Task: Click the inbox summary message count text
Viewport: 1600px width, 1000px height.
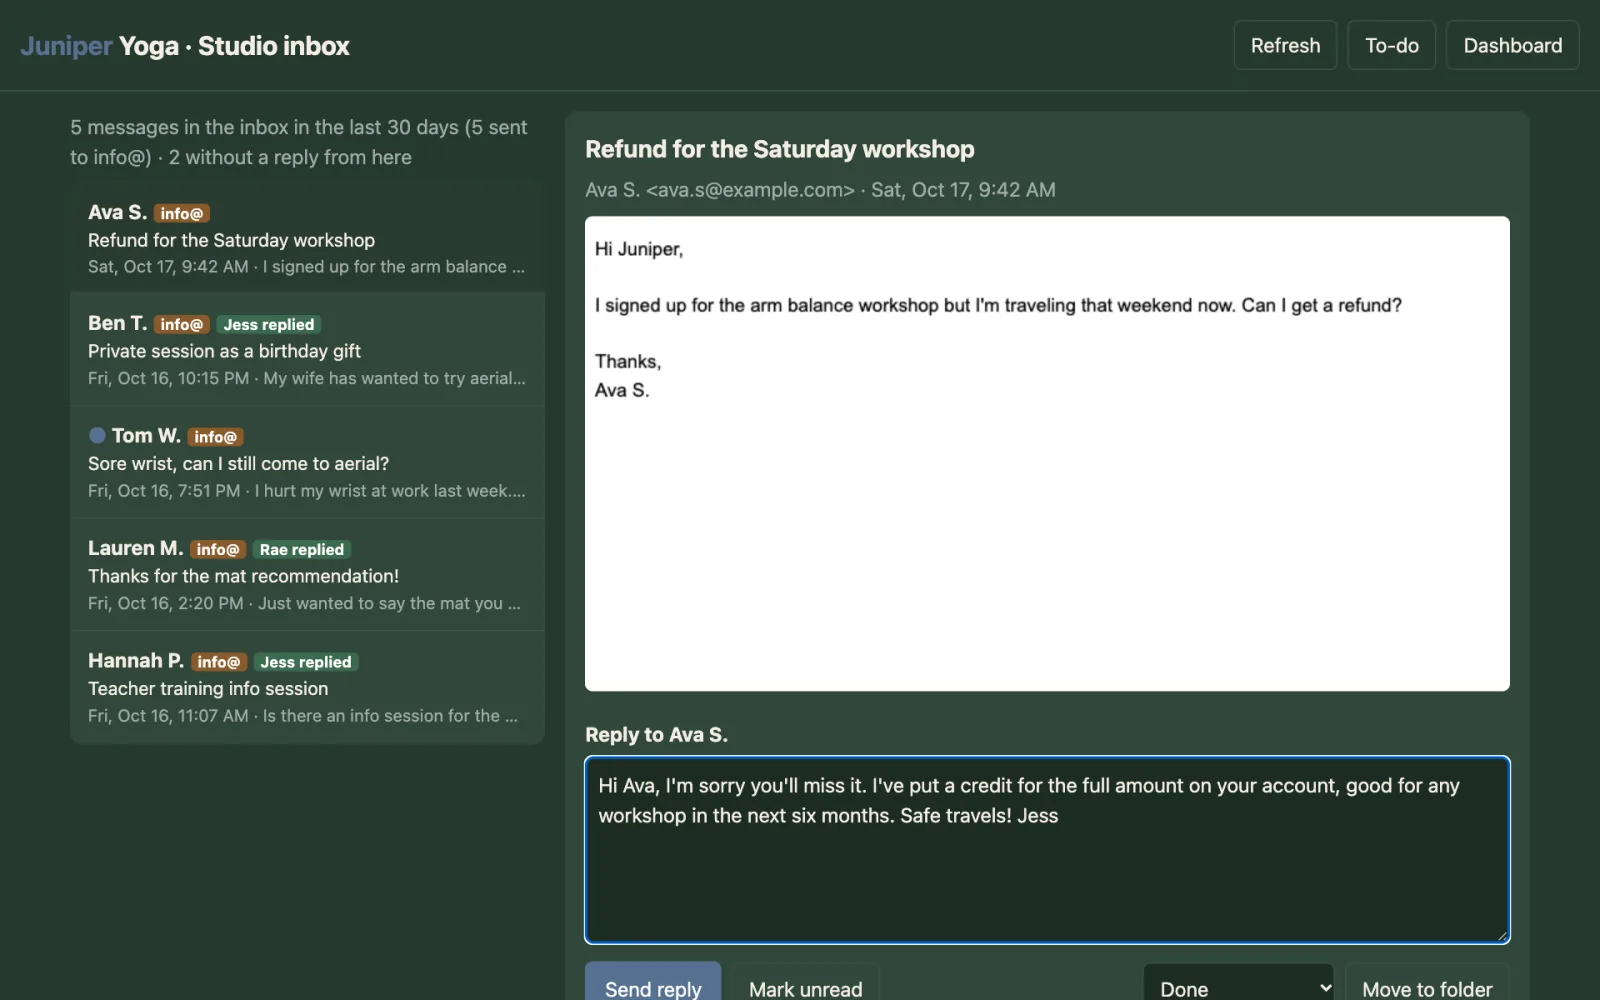Action: [298, 142]
